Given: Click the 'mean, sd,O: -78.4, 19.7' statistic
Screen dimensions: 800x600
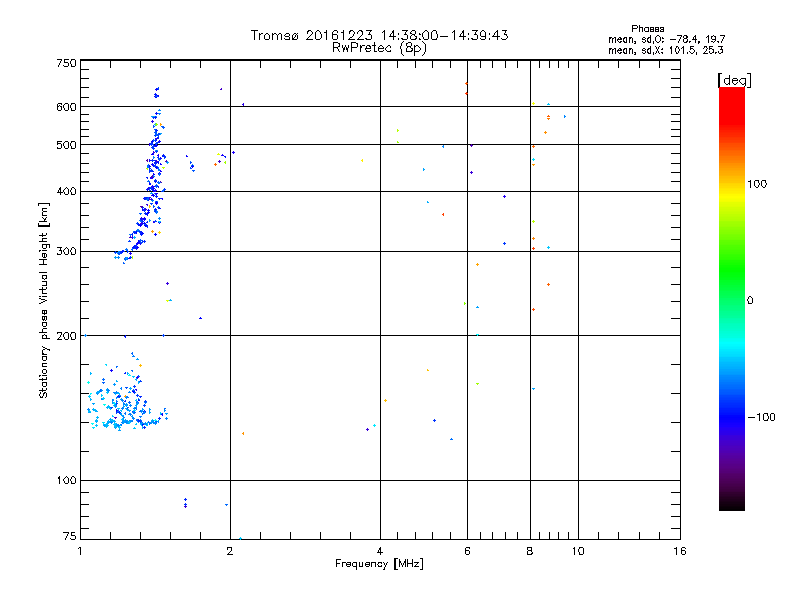Looking at the screenshot, I should (x=666, y=39).
